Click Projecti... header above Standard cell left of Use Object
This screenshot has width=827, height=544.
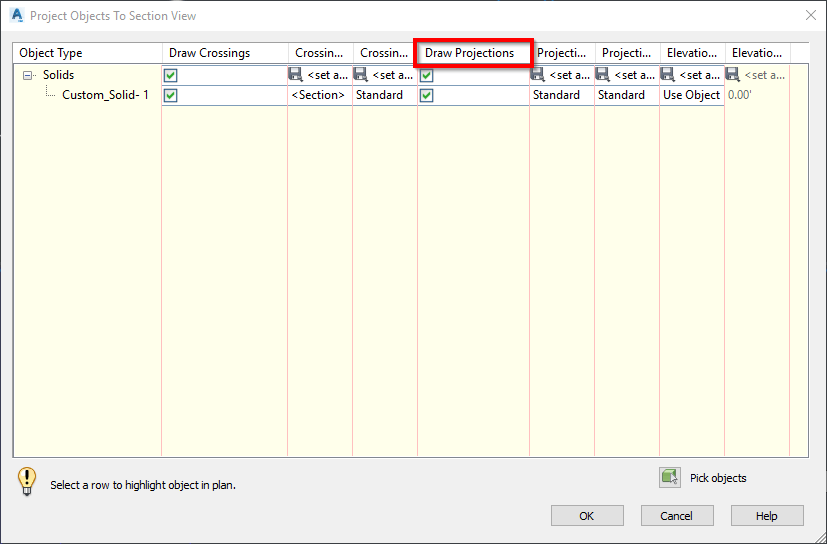click(x=628, y=53)
